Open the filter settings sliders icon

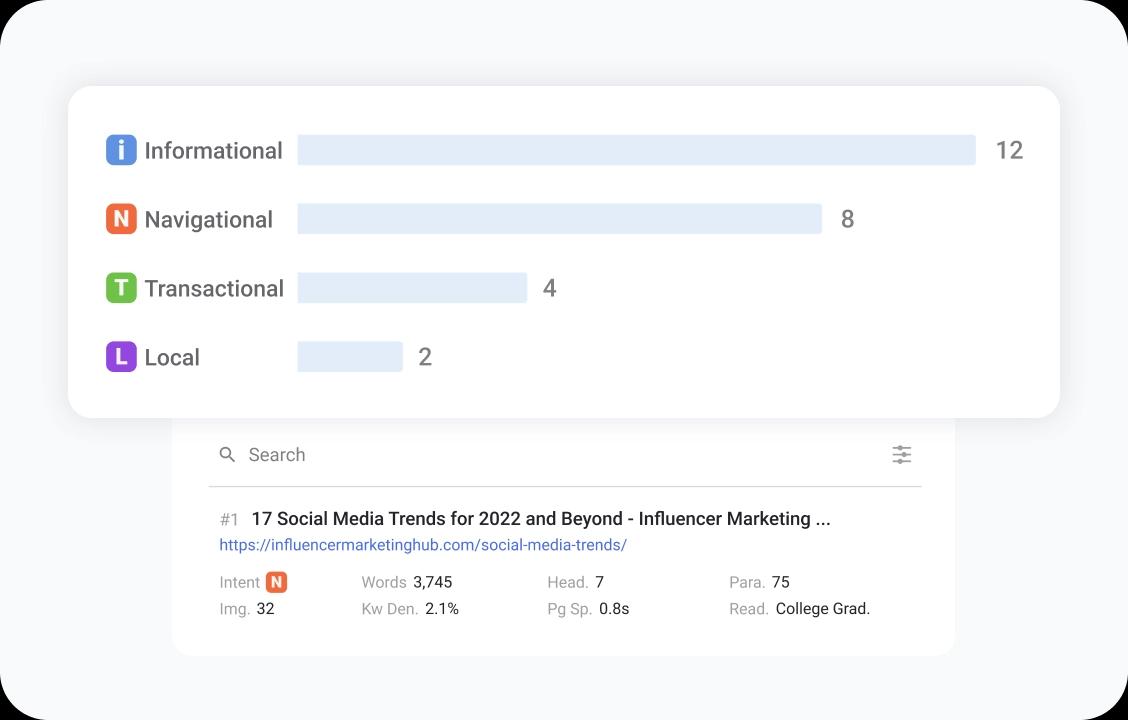[901, 455]
